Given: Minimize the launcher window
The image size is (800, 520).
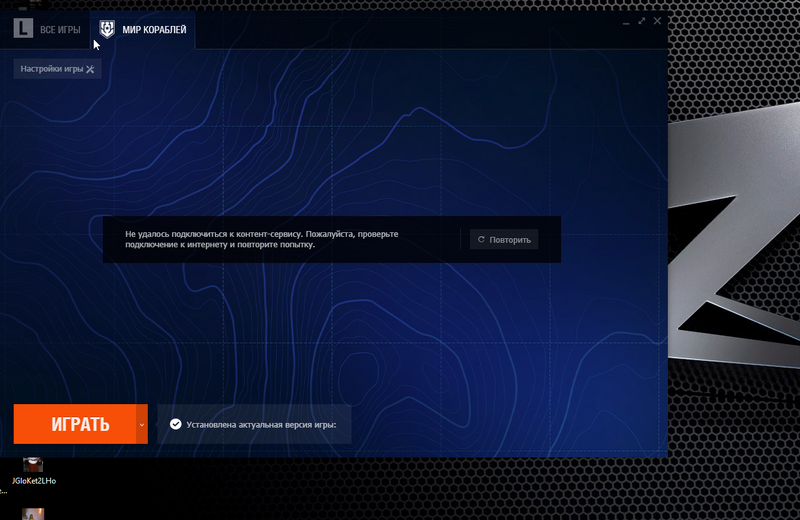Looking at the screenshot, I should (626, 21).
